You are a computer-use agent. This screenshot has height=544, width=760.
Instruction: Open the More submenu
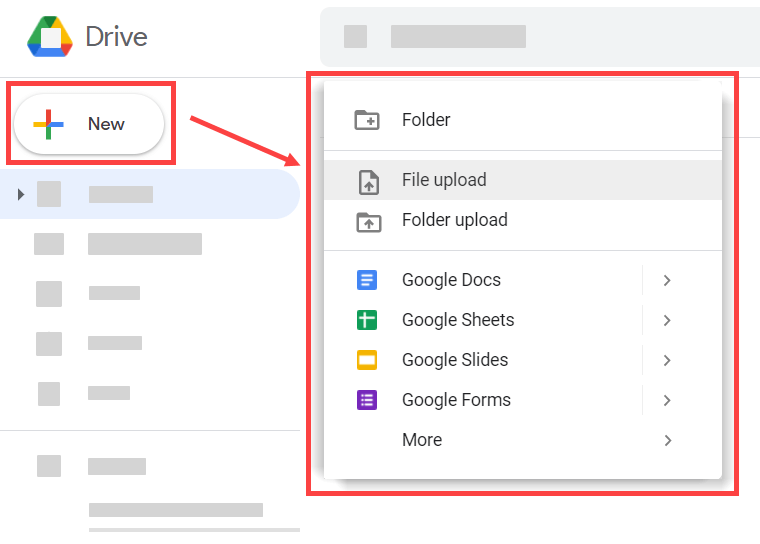(x=522, y=440)
